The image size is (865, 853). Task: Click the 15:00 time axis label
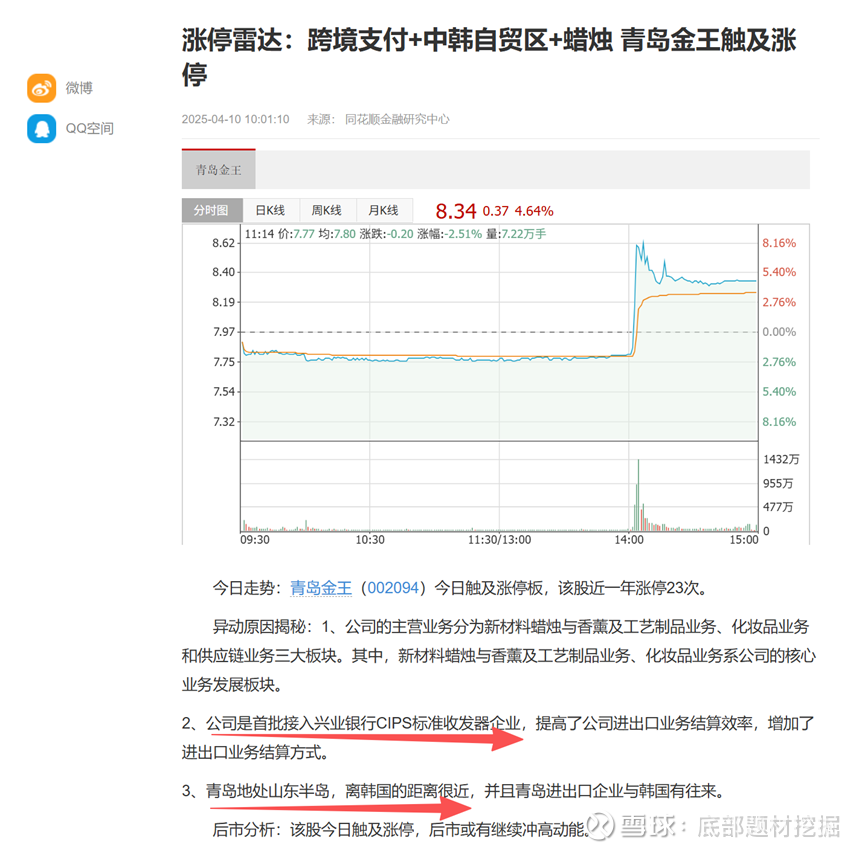[744, 540]
